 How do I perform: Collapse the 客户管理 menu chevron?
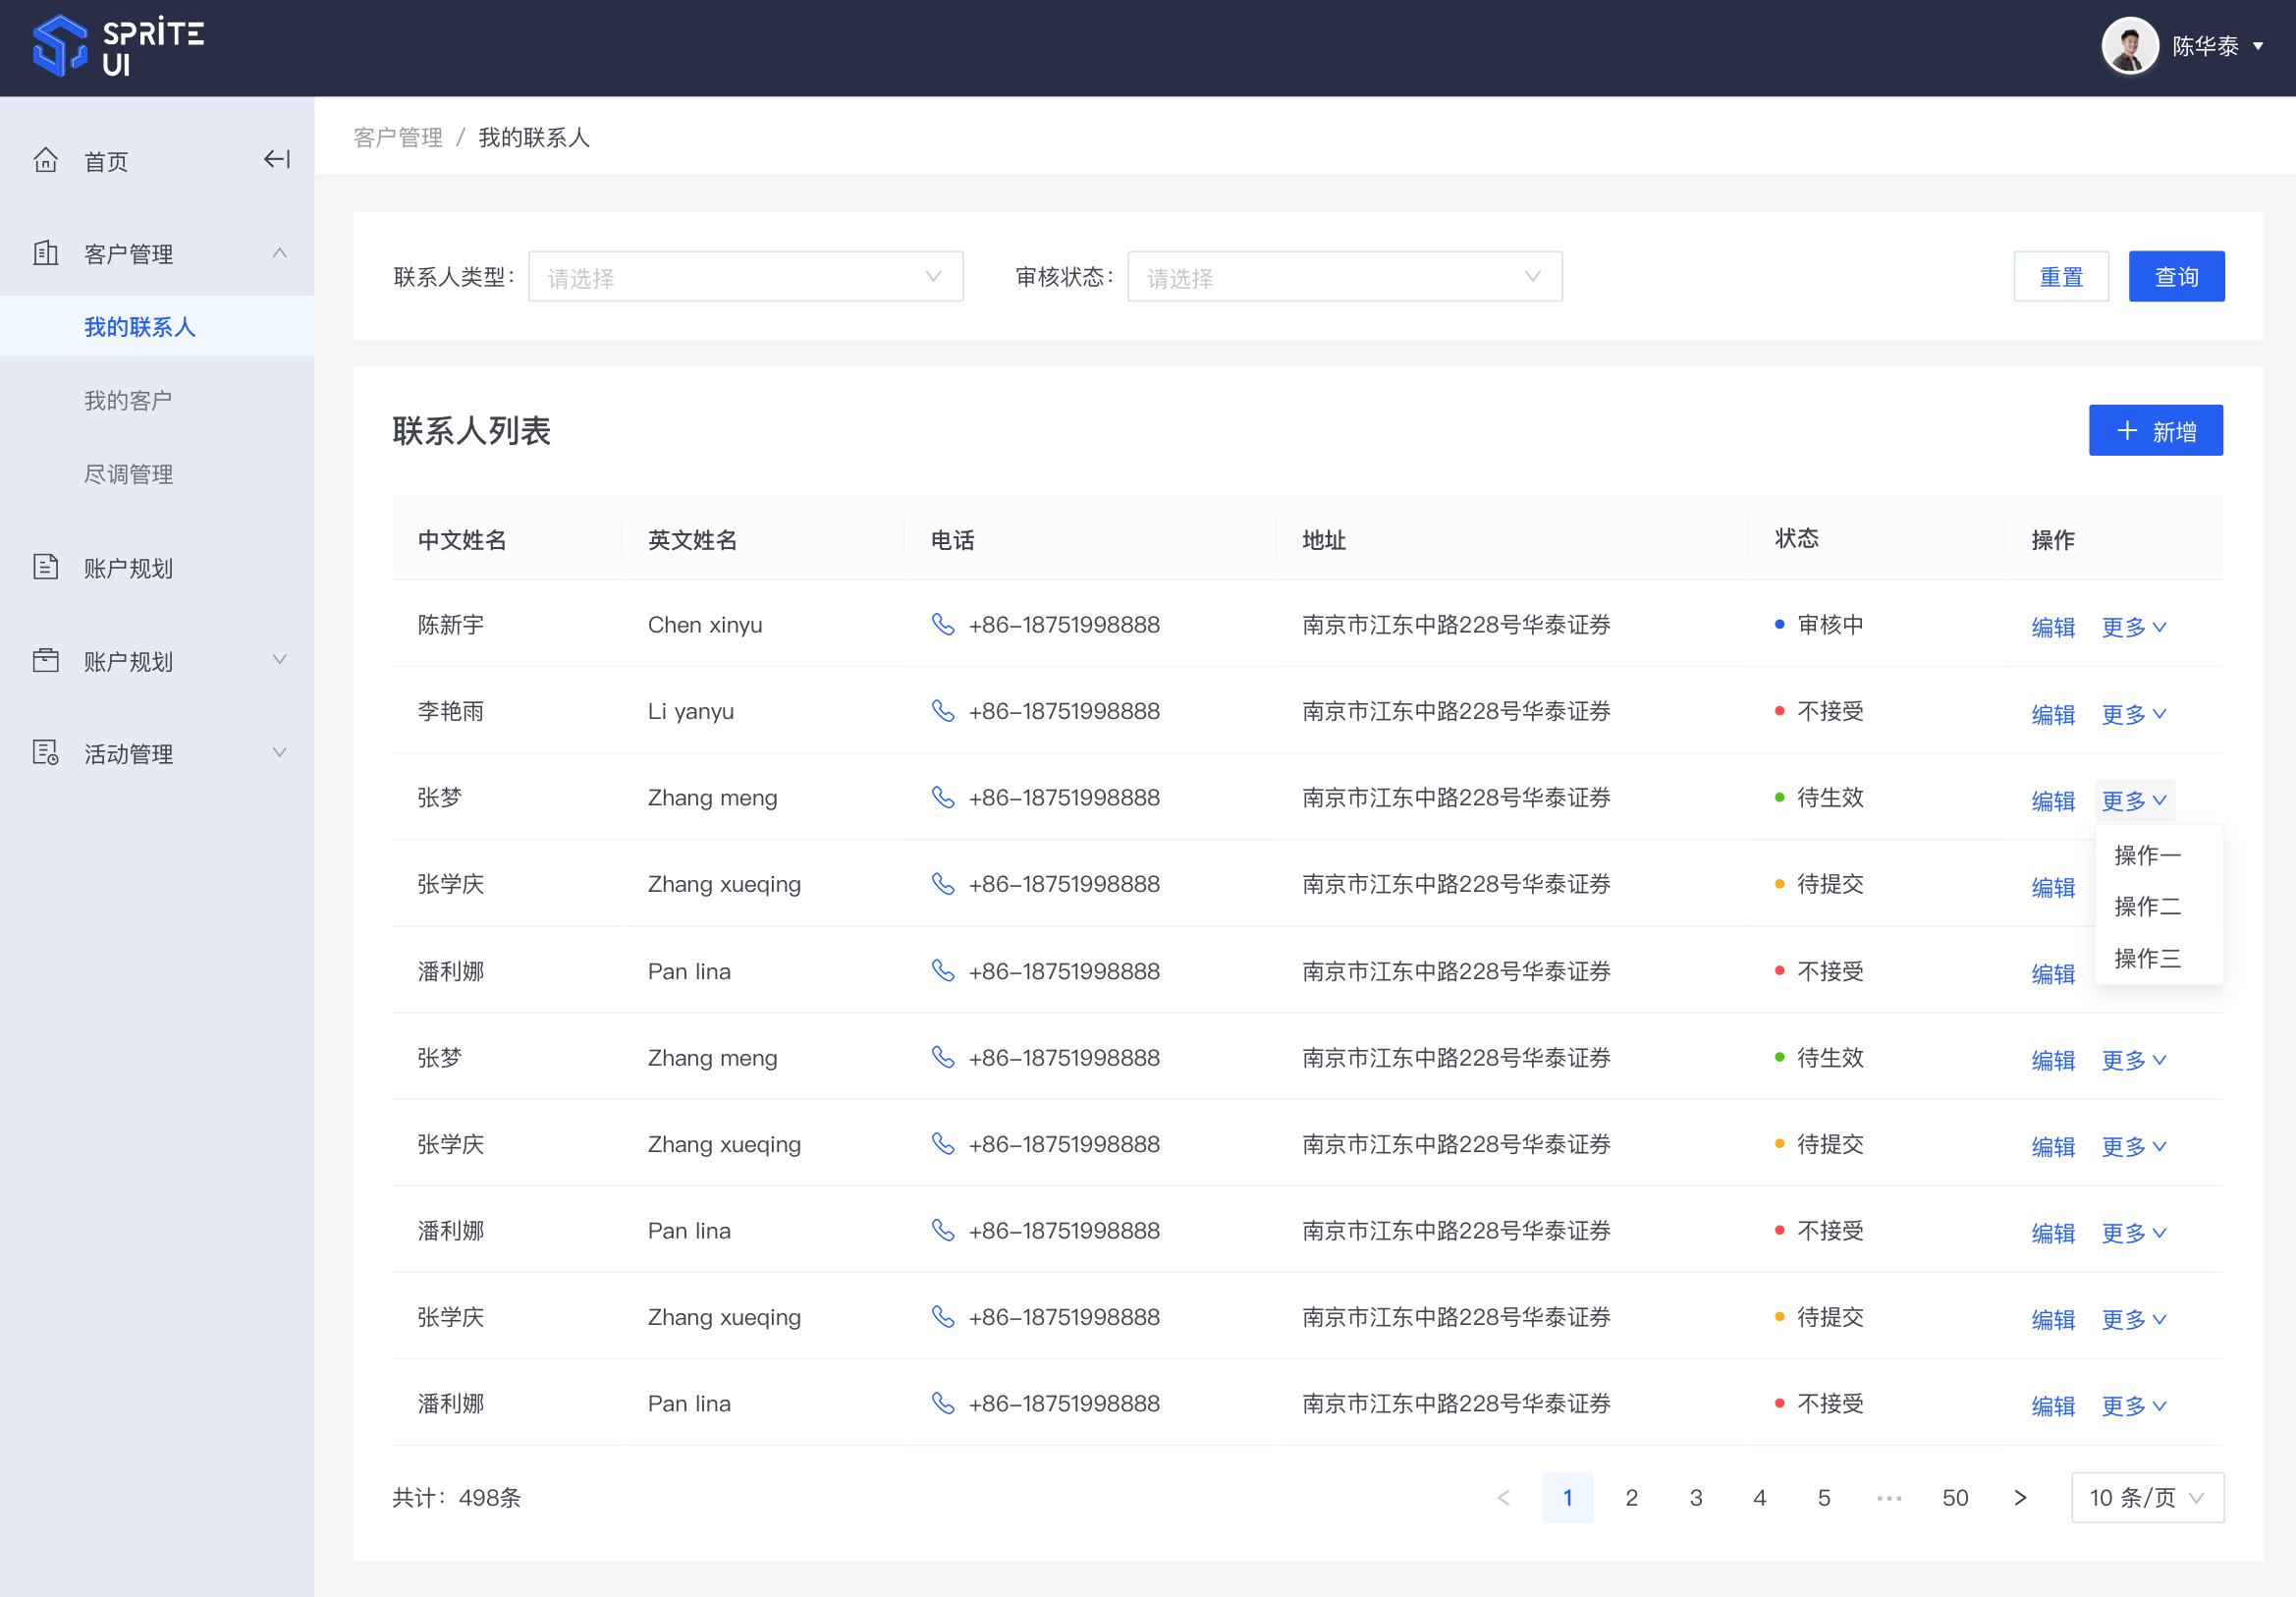point(280,253)
